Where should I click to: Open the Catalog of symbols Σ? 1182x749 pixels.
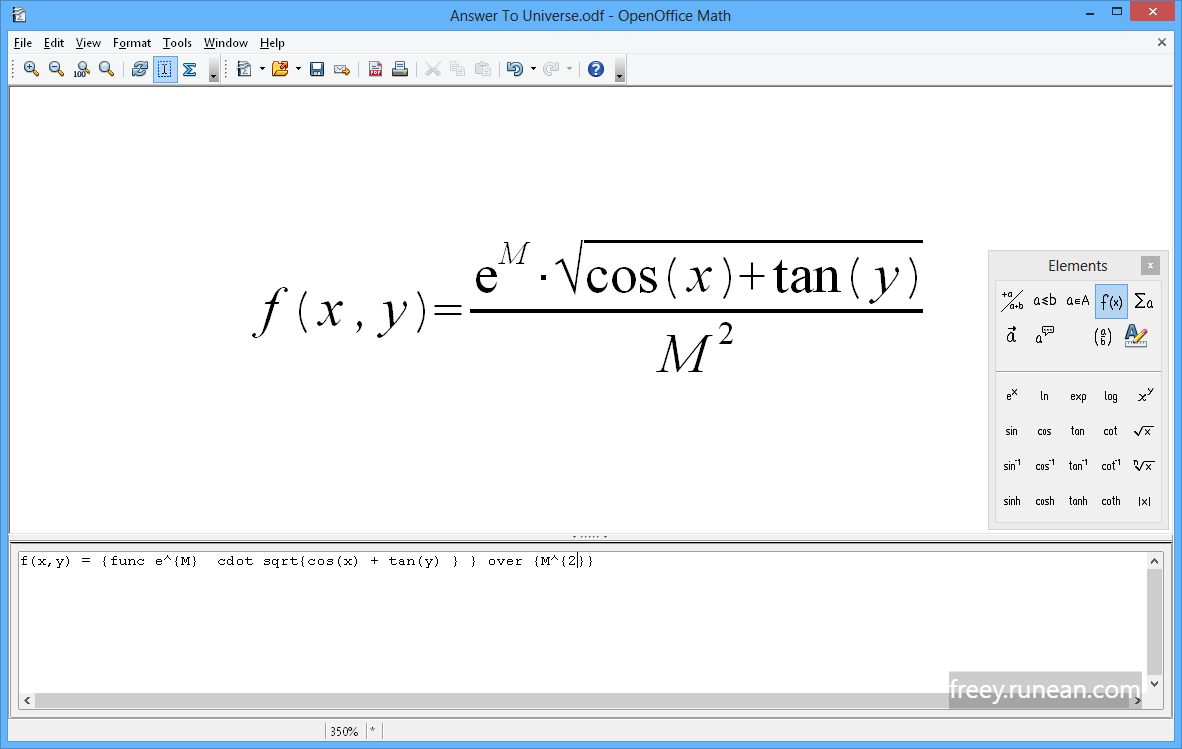tap(189, 69)
